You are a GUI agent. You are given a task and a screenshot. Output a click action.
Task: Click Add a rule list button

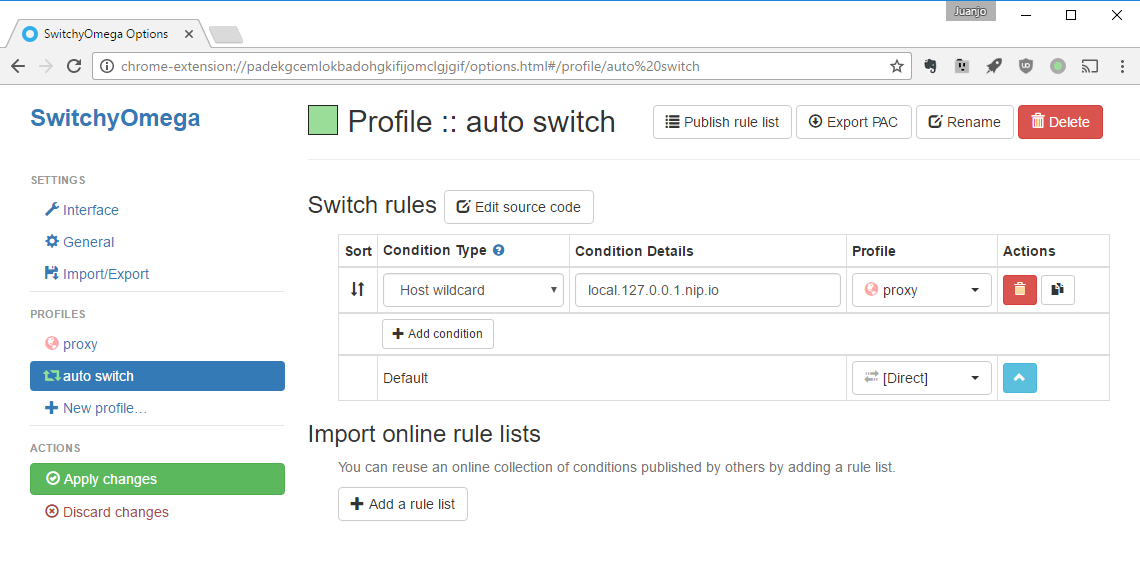click(x=403, y=504)
